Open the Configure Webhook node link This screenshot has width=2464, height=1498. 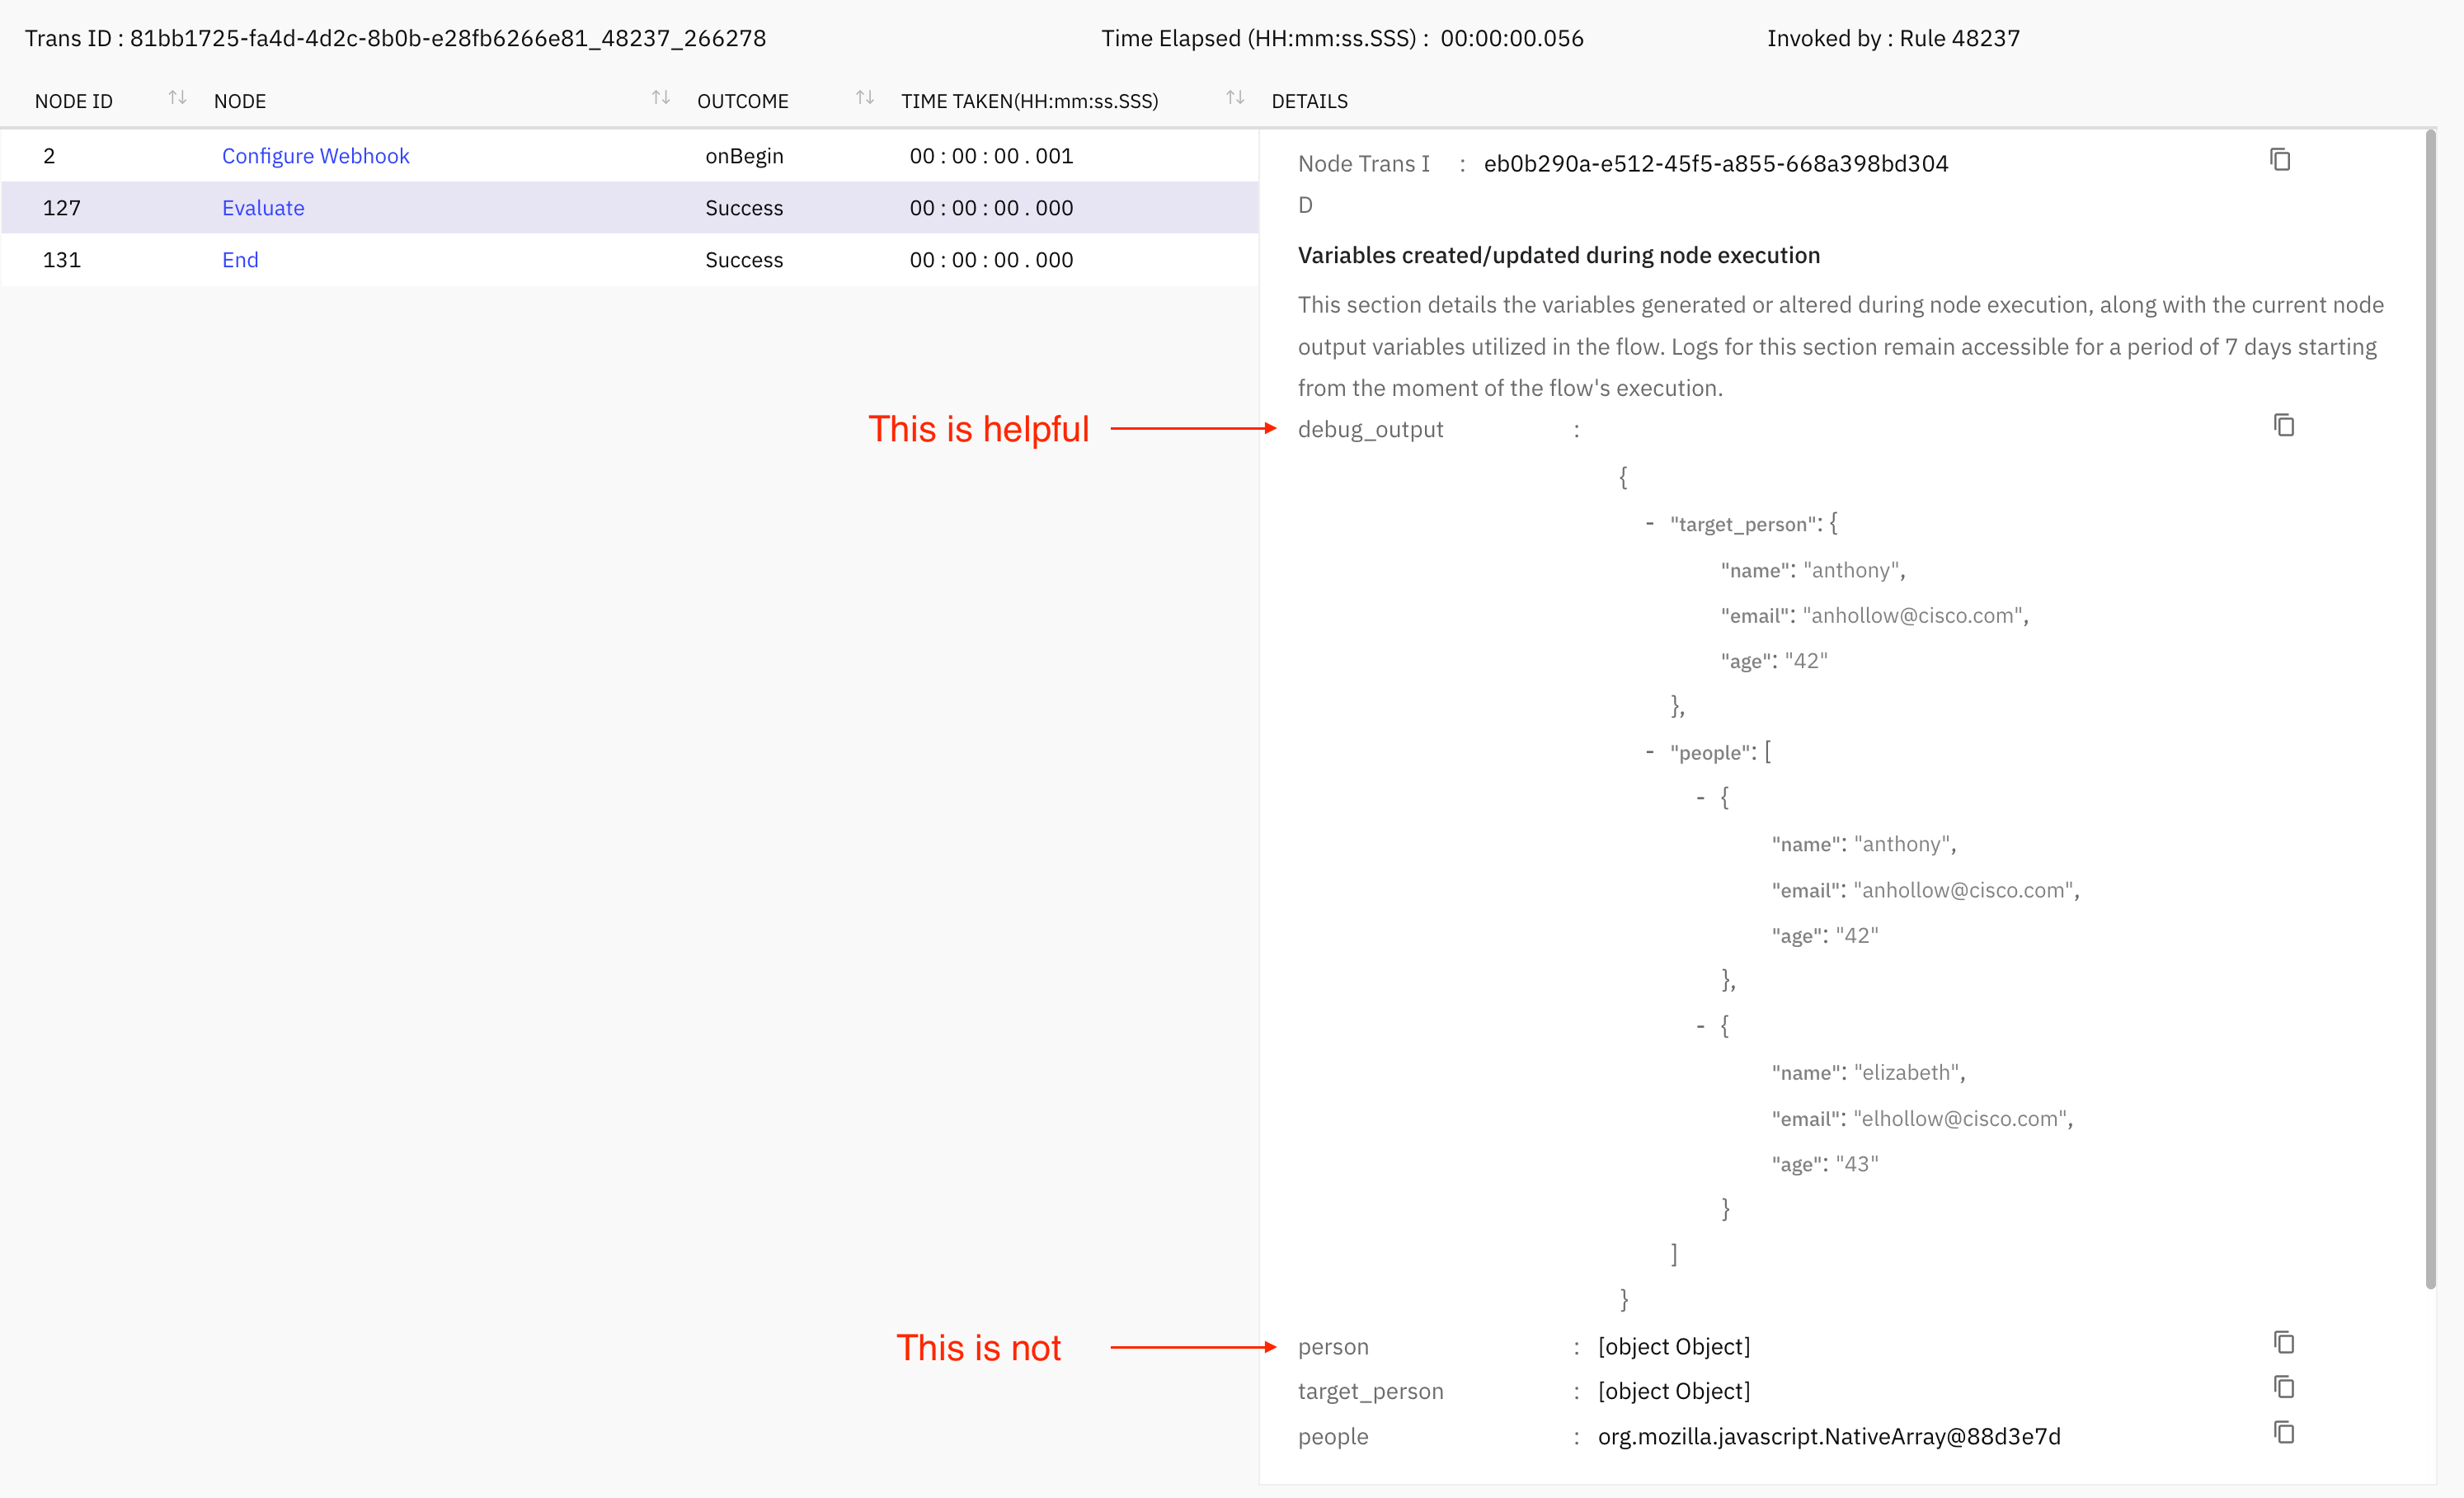point(315,156)
